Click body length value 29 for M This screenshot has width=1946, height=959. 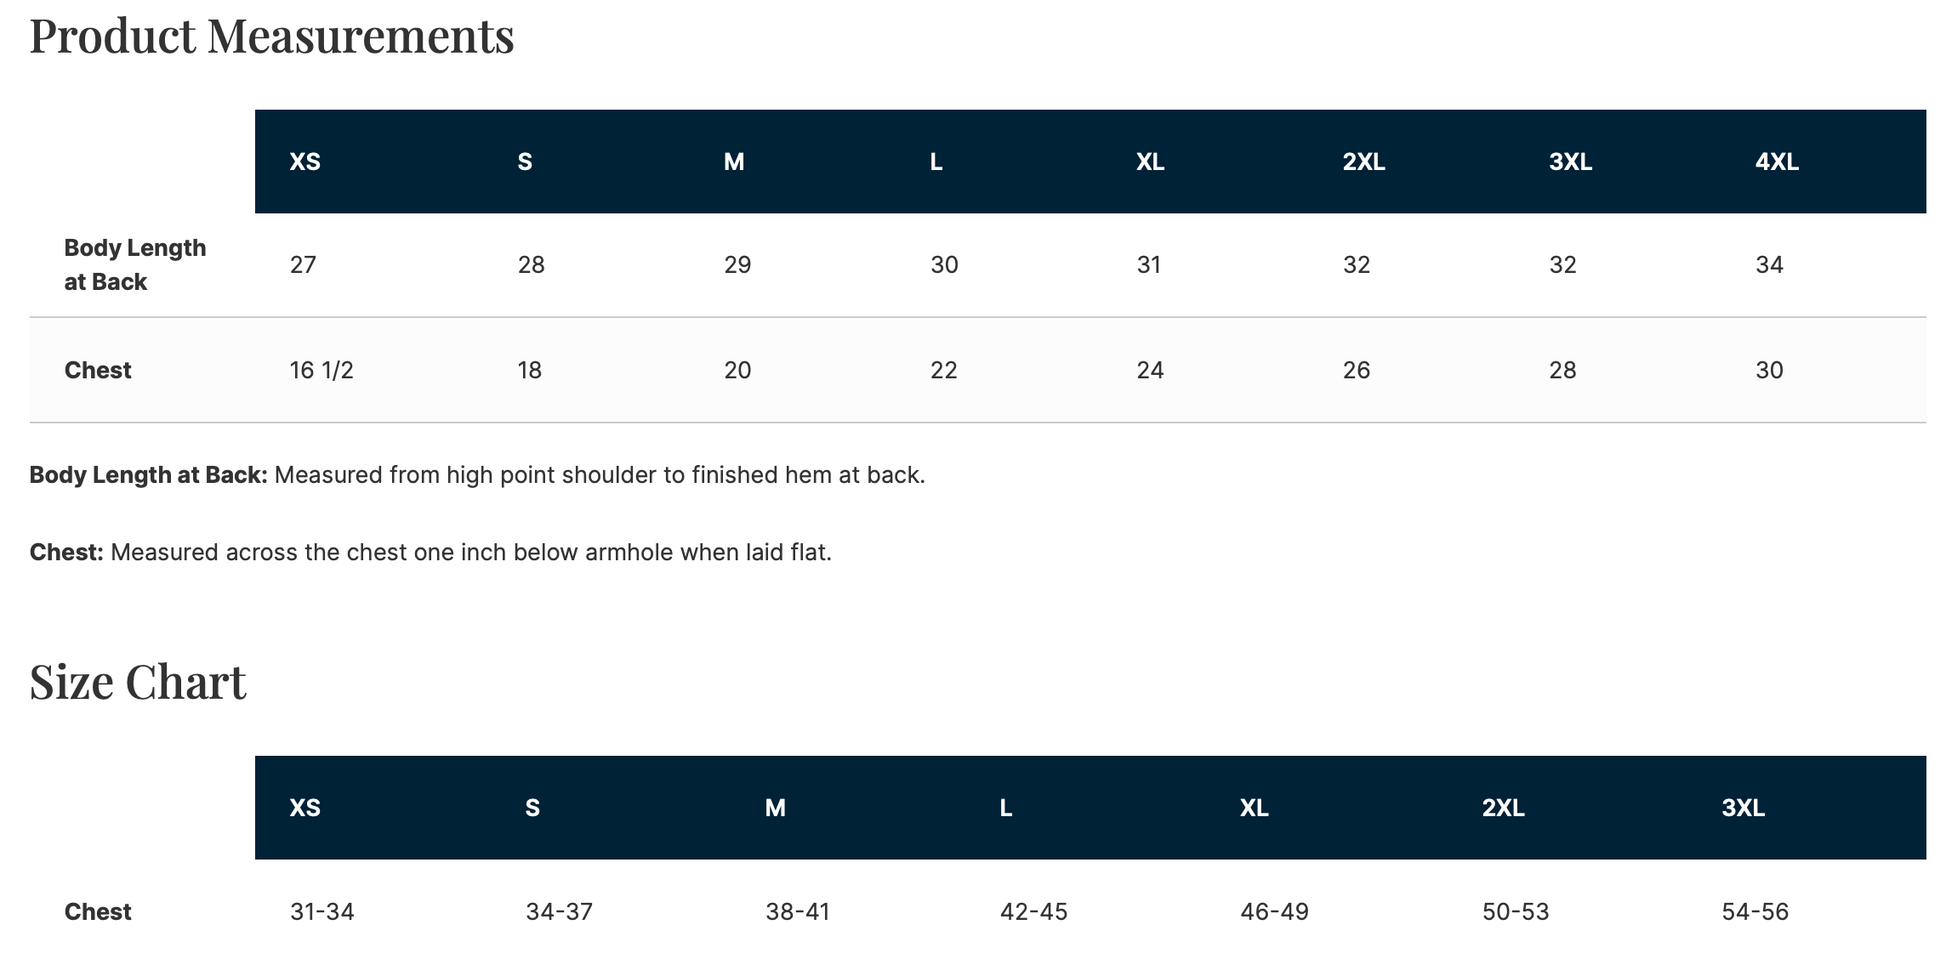coord(737,265)
